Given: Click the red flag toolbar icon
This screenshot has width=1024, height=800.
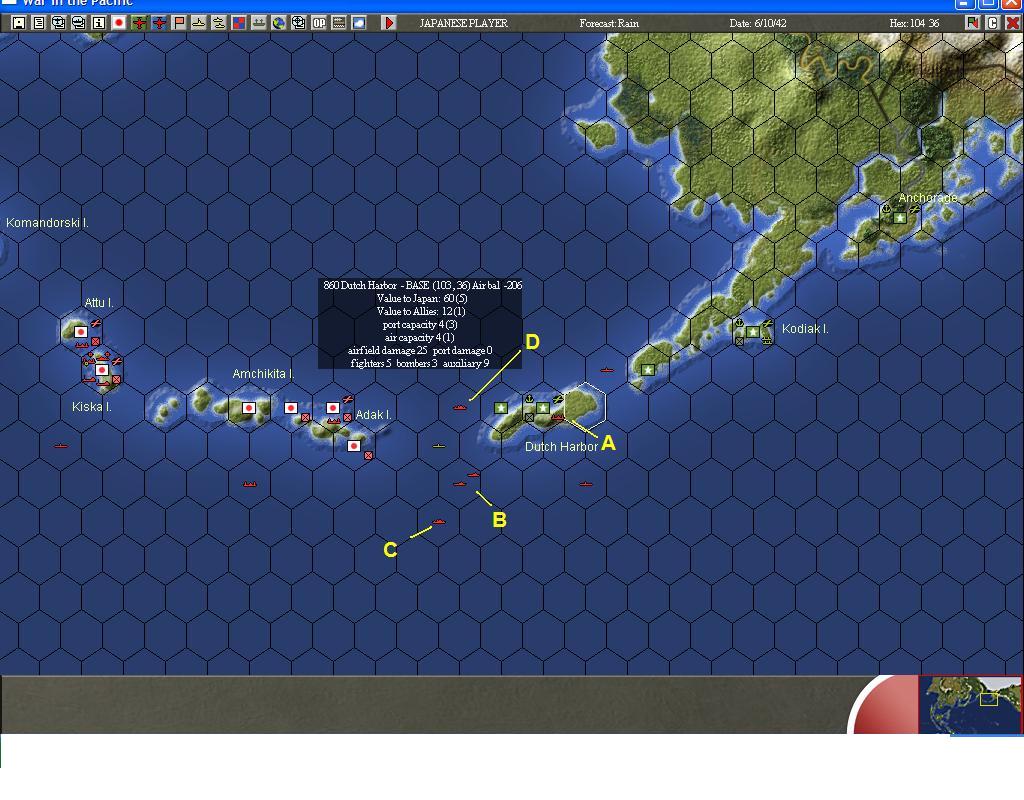Looking at the screenshot, I should (x=179, y=23).
